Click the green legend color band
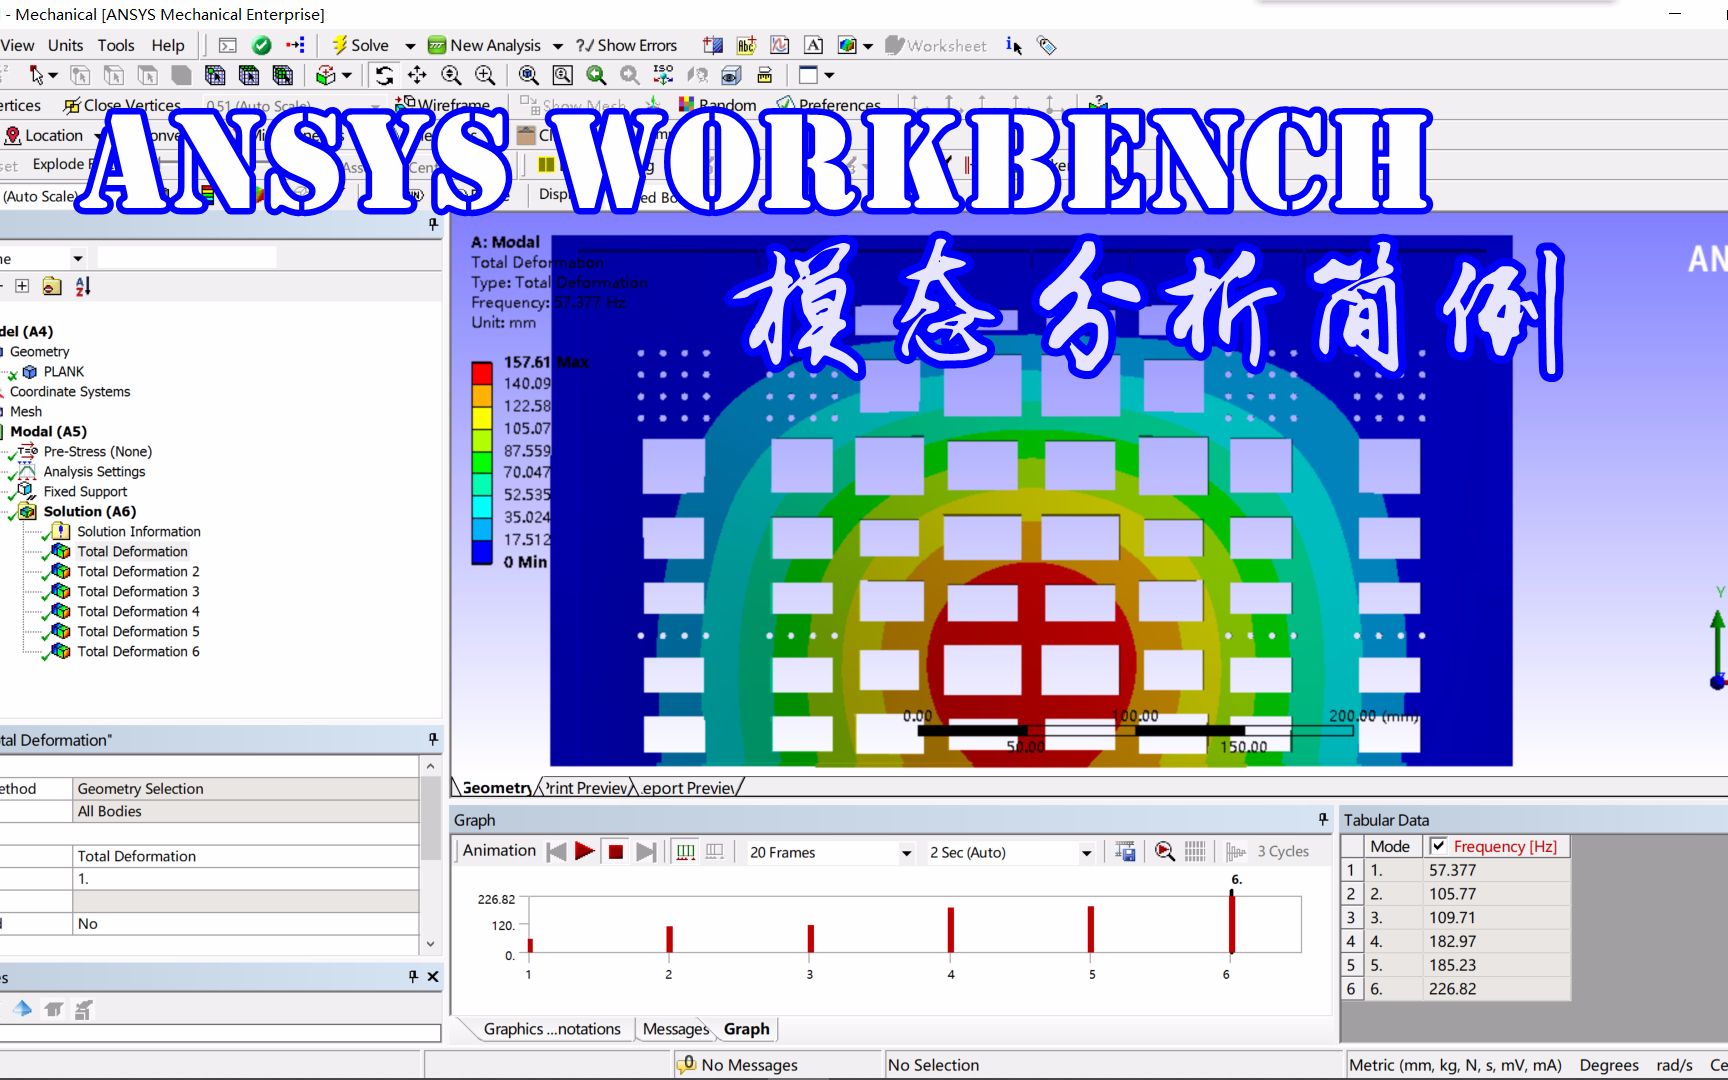Image resolution: width=1728 pixels, height=1080 pixels. point(482,462)
